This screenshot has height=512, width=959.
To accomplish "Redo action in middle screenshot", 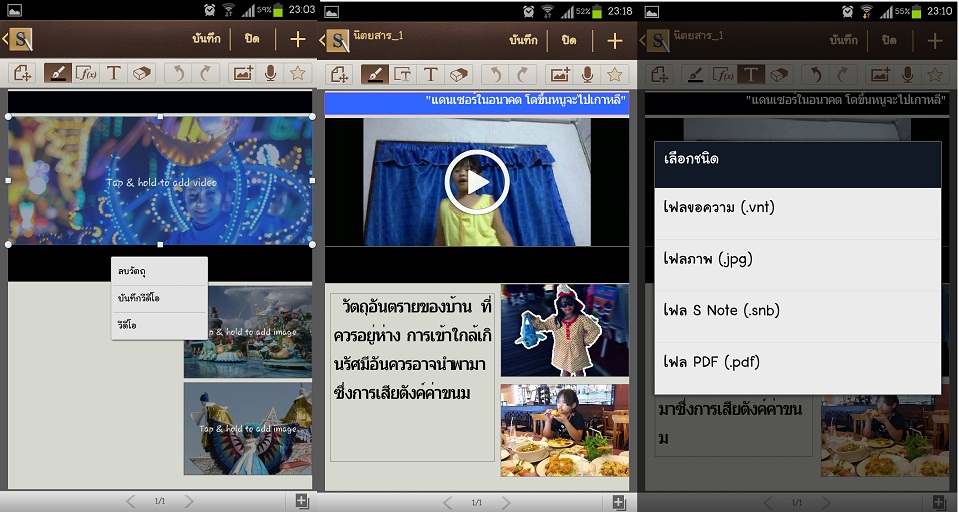I will point(523,75).
